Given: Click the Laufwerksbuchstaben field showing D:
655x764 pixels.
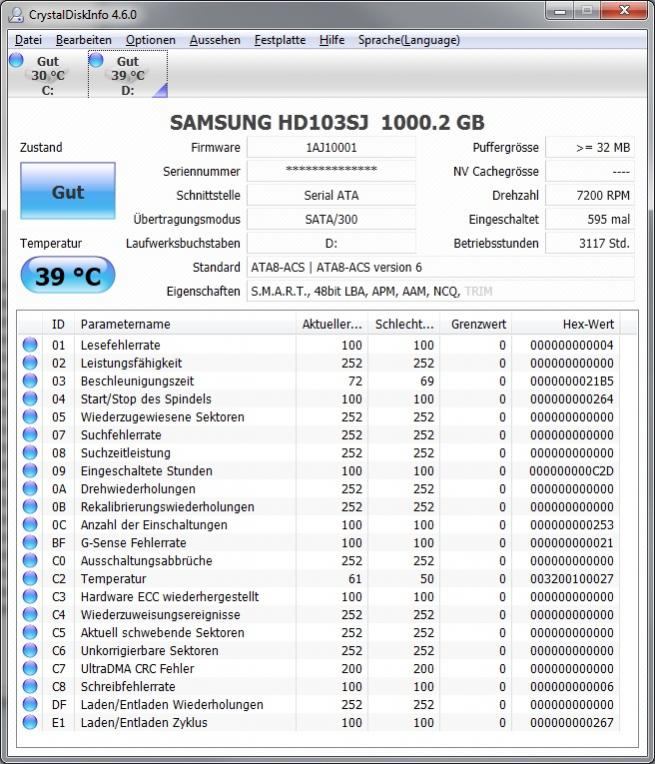Looking at the screenshot, I should point(331,243).
